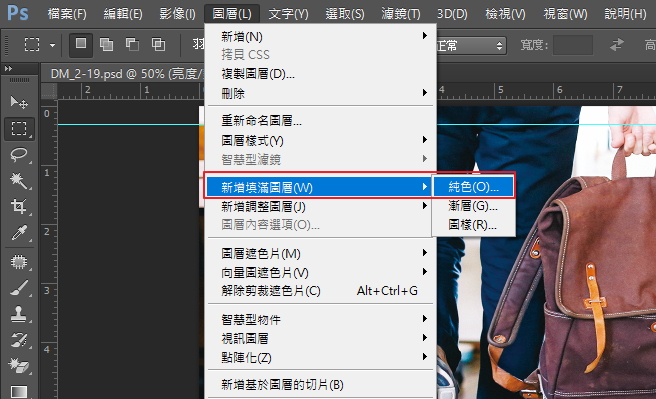The width and height of the screenshot is (656, 399).
Task: Choose 新增基於圖層的切片(B) entry
Action: (x=320, y=385)
